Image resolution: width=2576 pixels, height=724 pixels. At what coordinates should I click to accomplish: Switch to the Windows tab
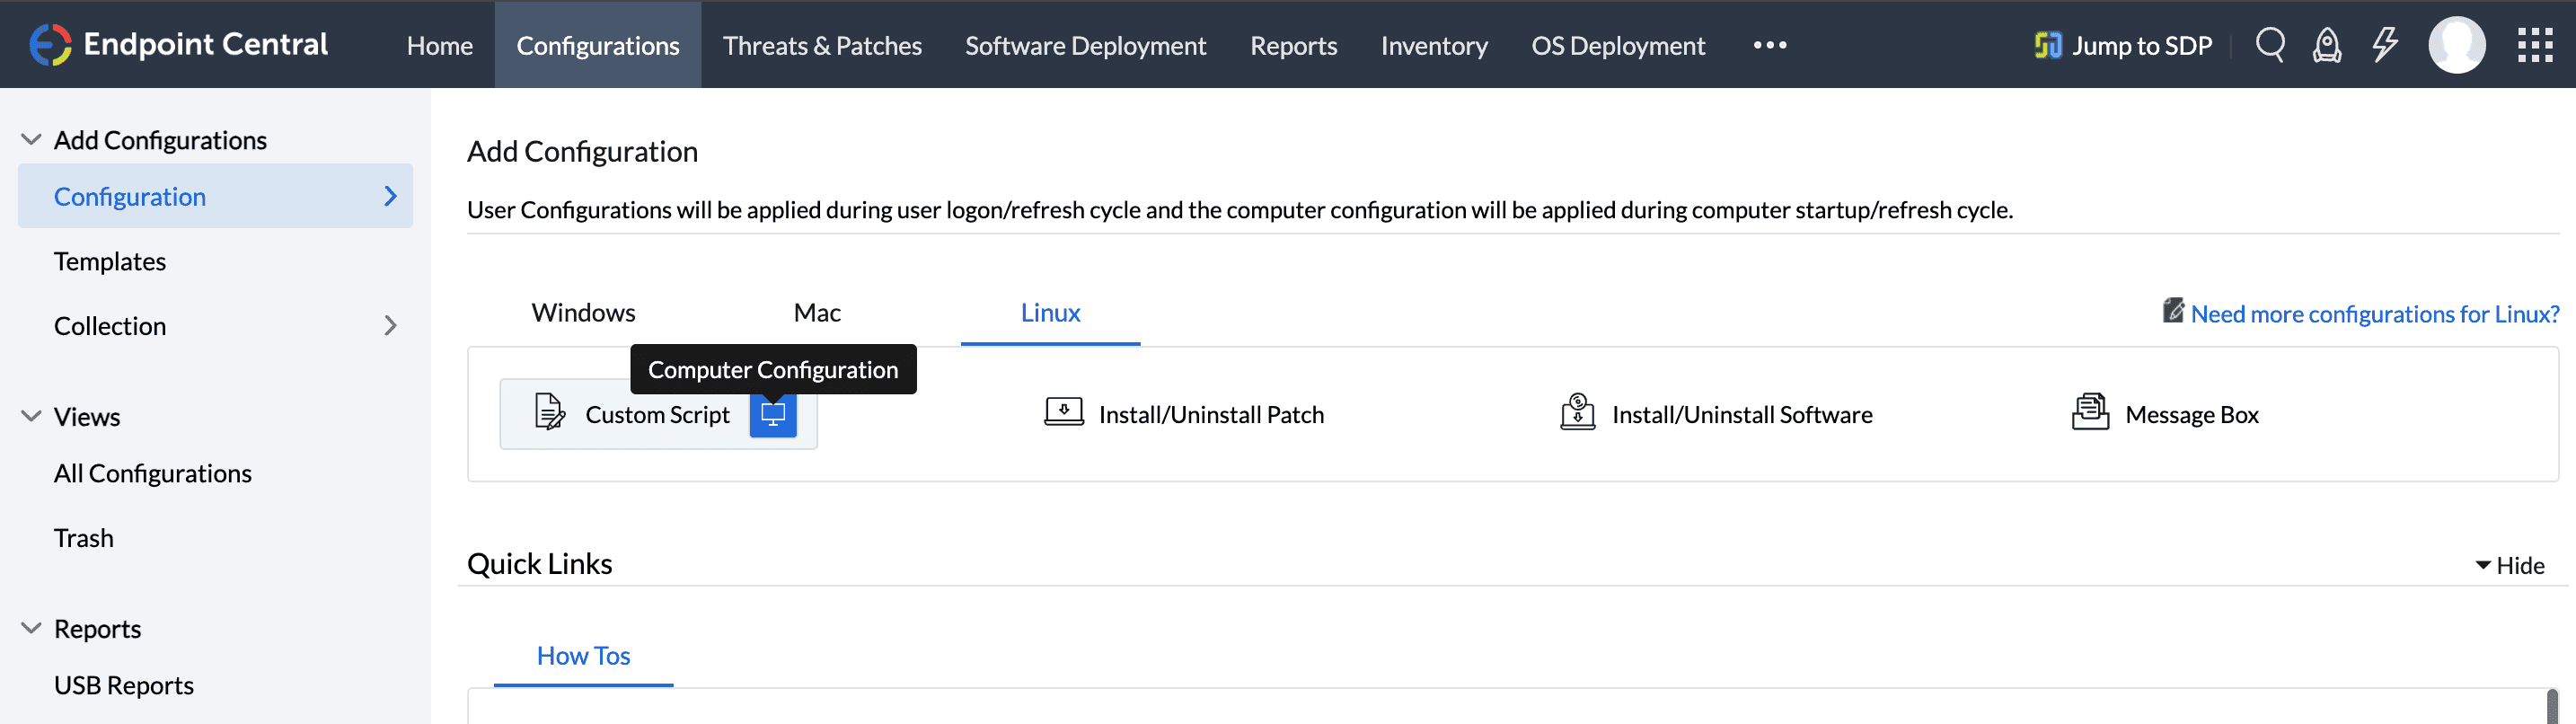point(583,313)
